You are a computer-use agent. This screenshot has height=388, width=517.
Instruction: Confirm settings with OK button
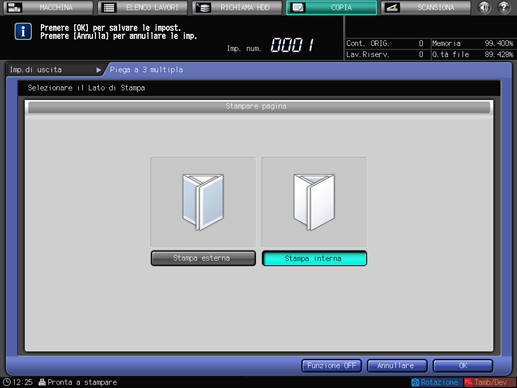(463, 366)
